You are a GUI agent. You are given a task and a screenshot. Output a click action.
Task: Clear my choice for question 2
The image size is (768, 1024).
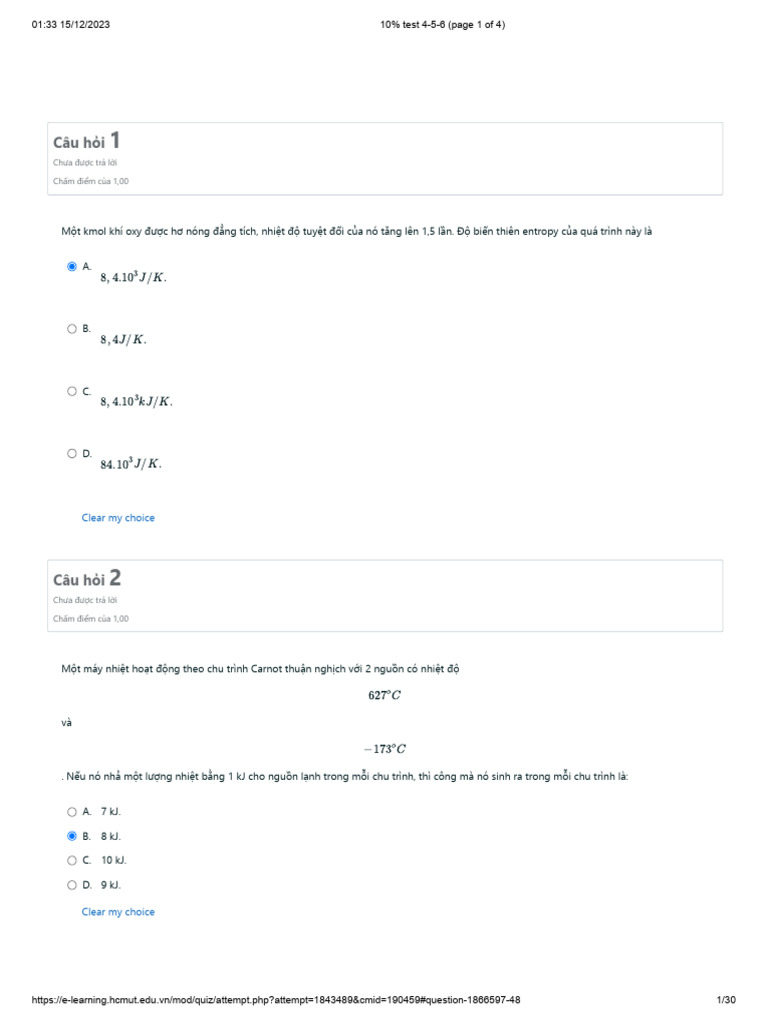pyautogui.click(x=118, y=912)
